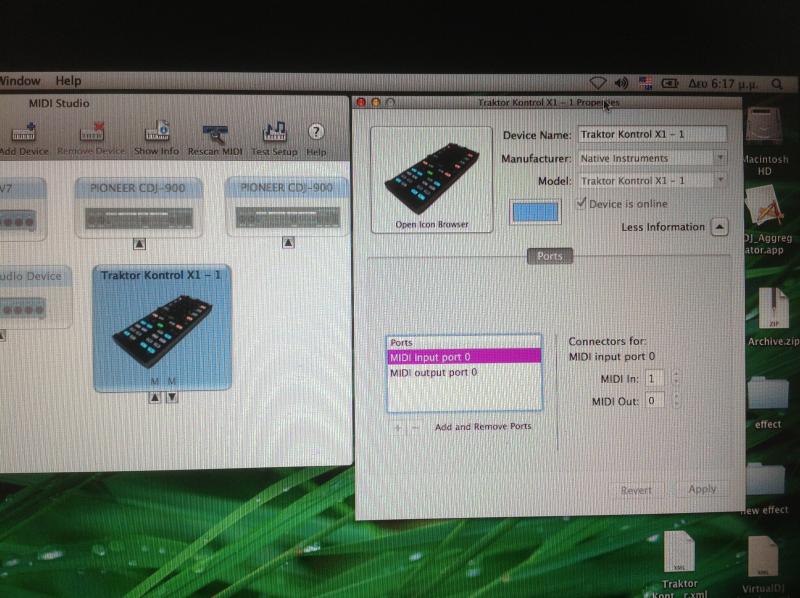Select MIDI output port 0 row
Image resolution: width=800 pixels, height=598 pixels.
(464, 372)
